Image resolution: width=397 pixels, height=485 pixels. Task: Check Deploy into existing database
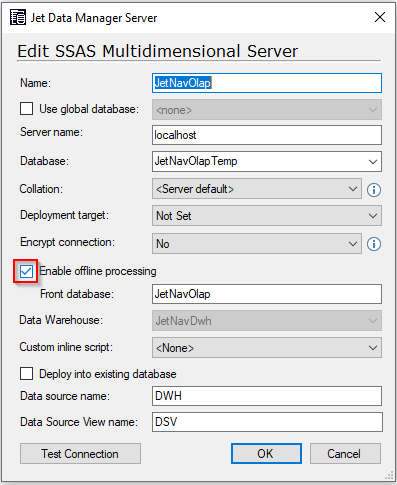27,374
